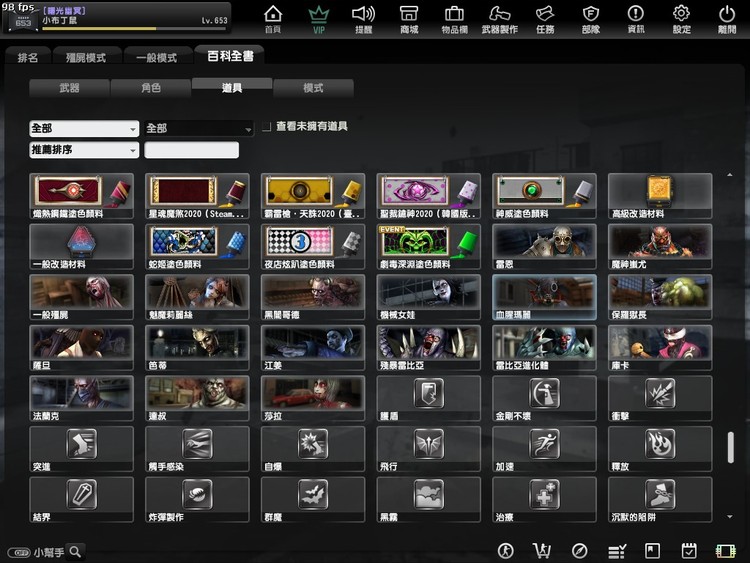Open the 殘暴雷比亞 zombie card

click(429, 348)
